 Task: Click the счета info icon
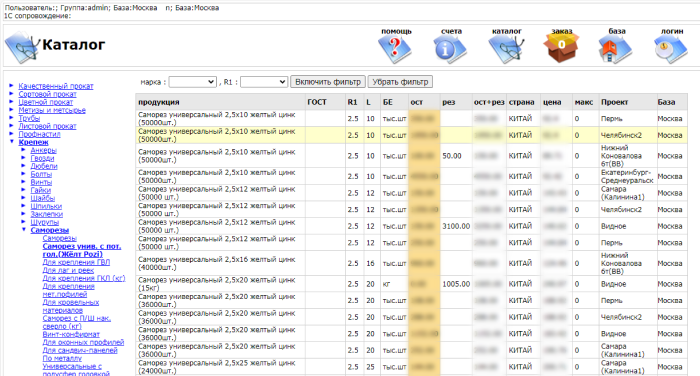pos(450,49)
